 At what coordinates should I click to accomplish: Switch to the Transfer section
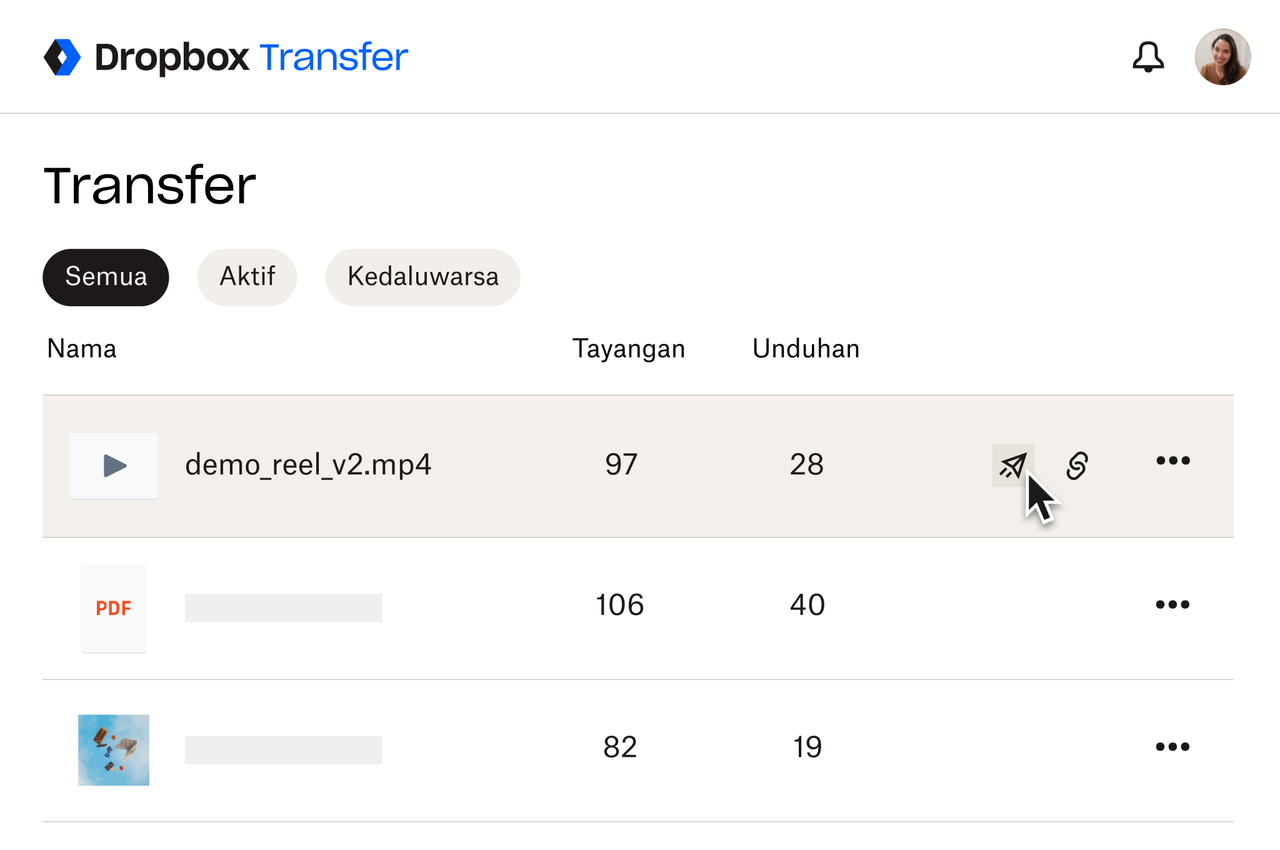point(333,57)
